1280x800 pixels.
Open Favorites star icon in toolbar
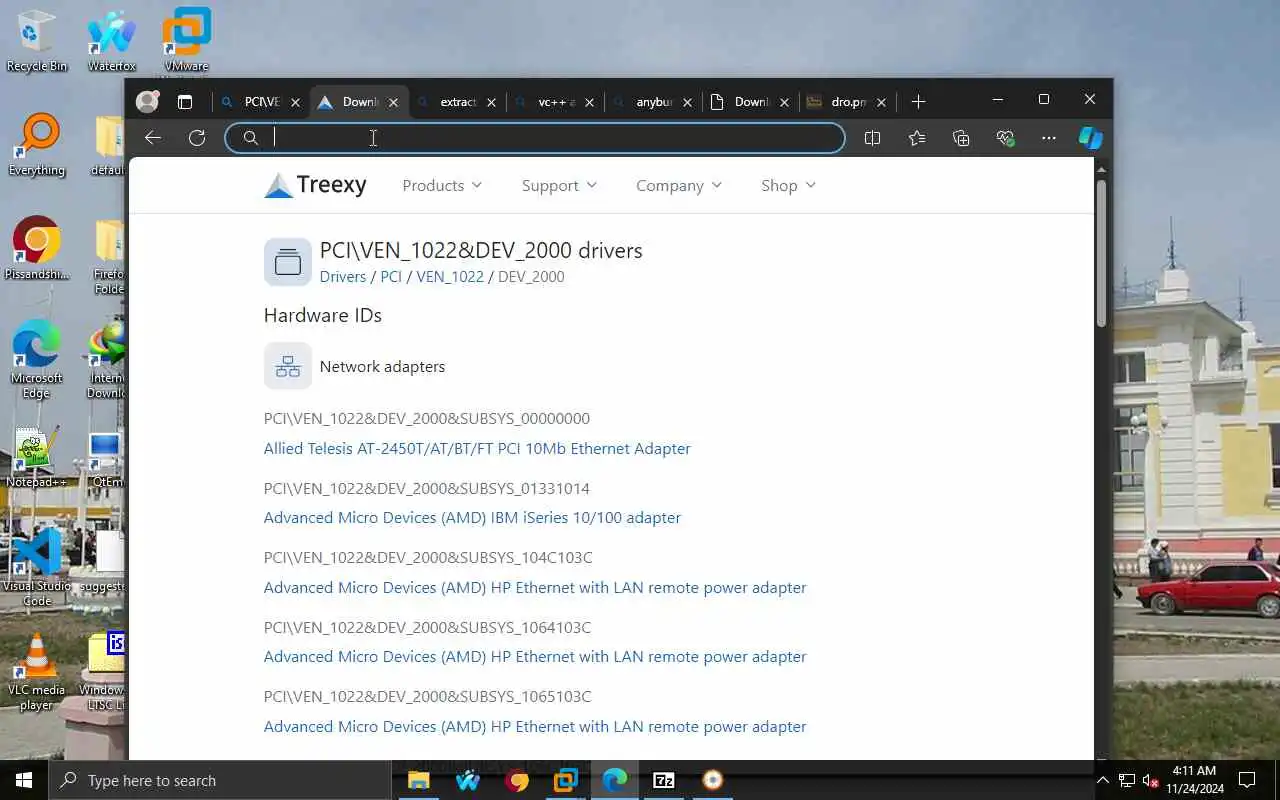coord(917,138)
